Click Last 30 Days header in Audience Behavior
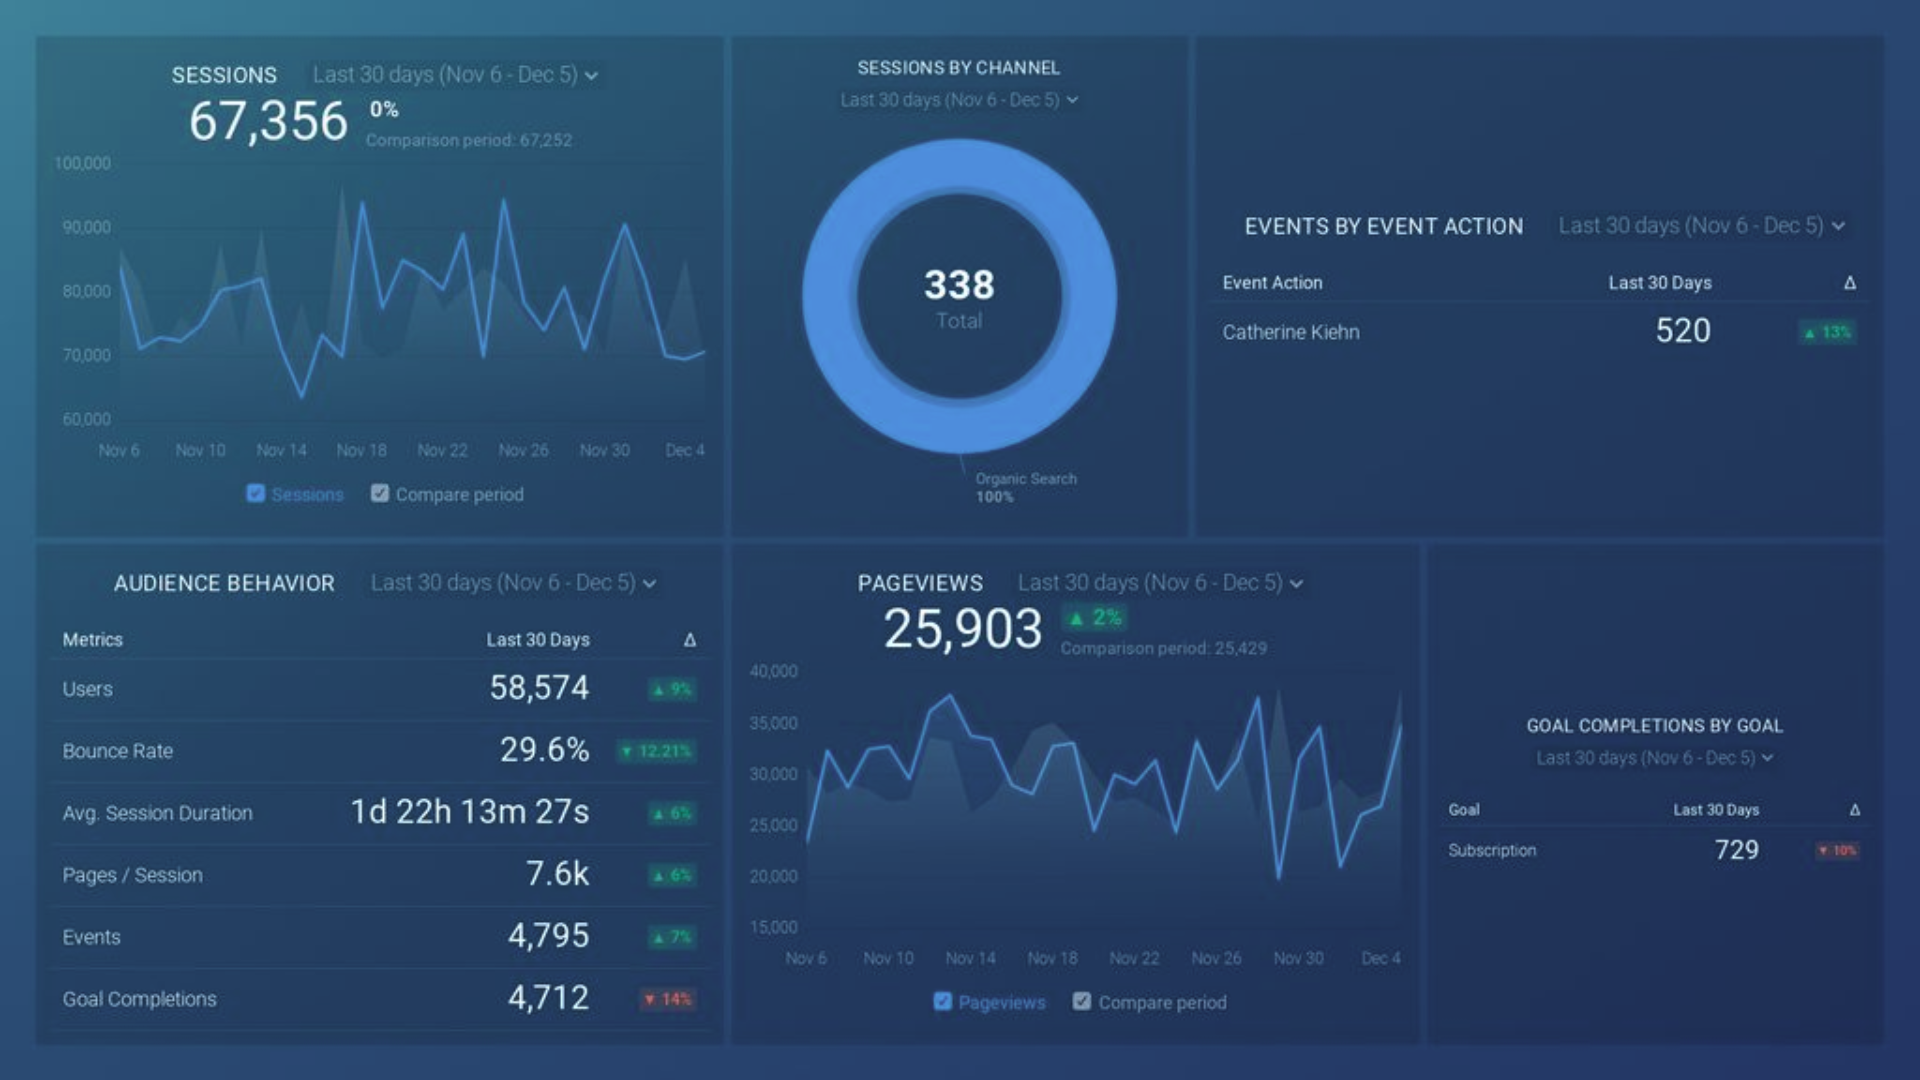1920x1080 pixels. (538, 640)
